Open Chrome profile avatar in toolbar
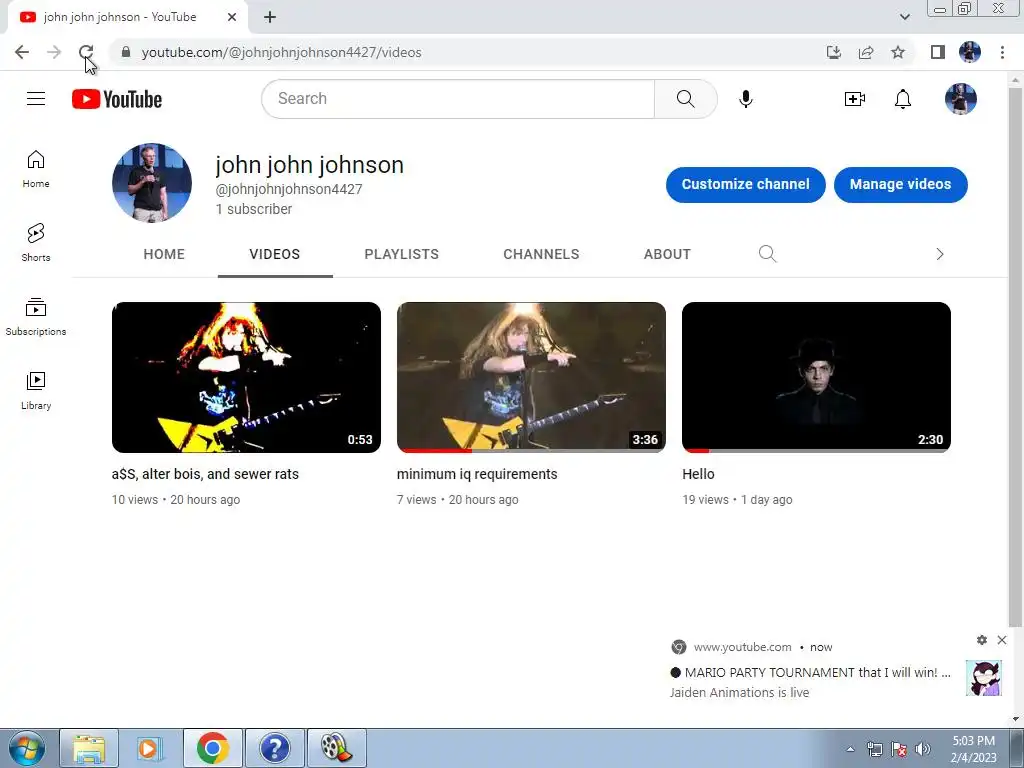The image size is (1024, 768). (x=970, y=52)
